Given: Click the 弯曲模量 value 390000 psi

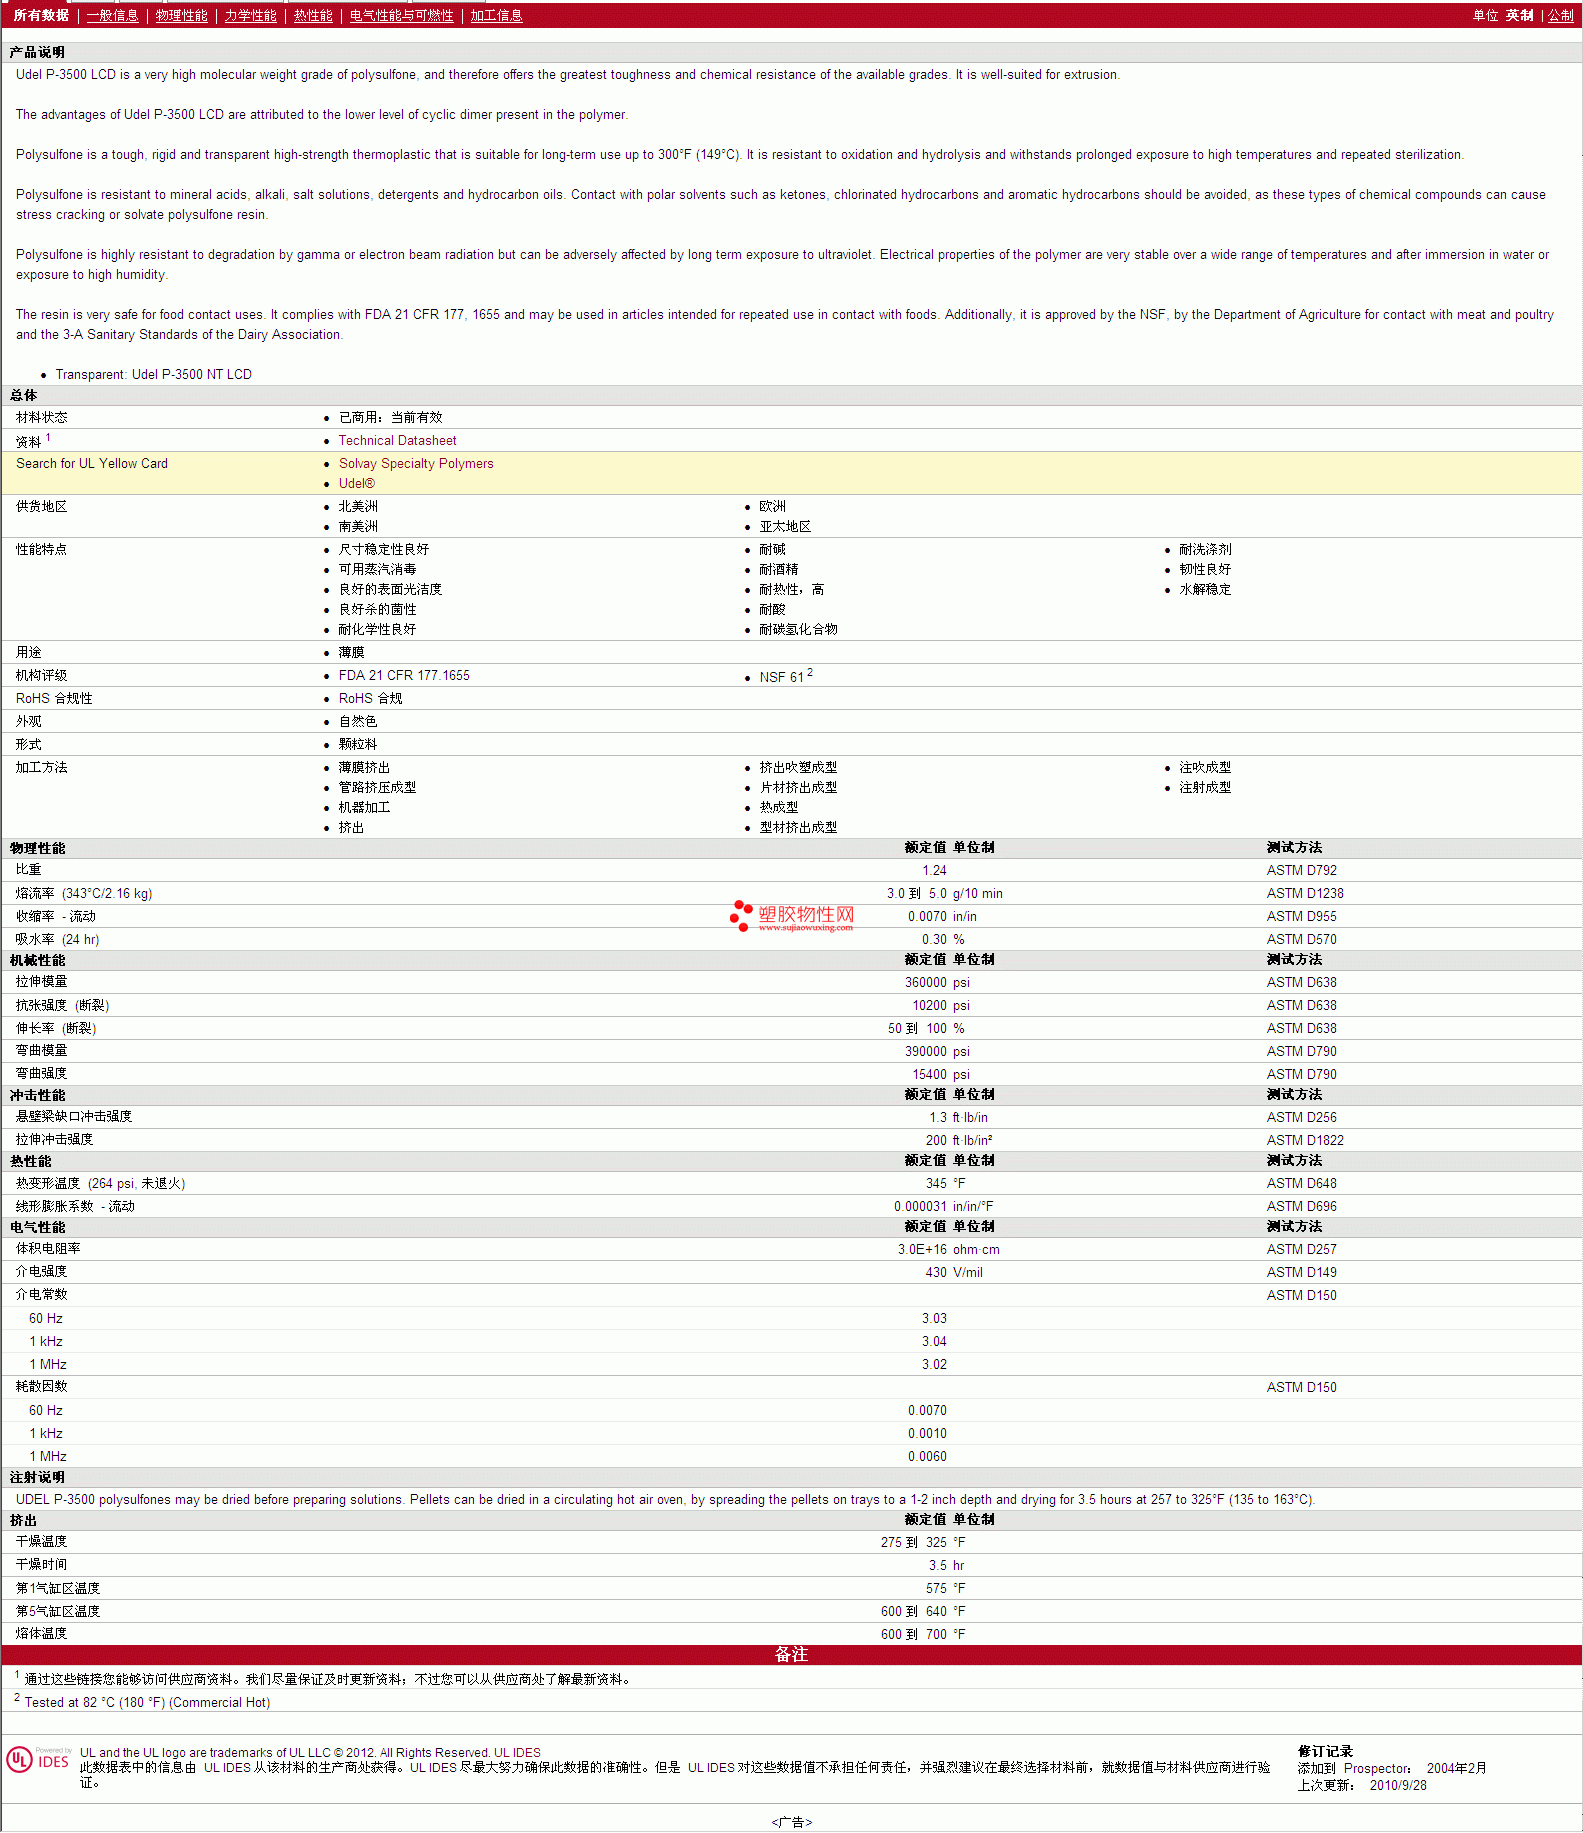Looking at the screenshot, I should click(937, 1052).
